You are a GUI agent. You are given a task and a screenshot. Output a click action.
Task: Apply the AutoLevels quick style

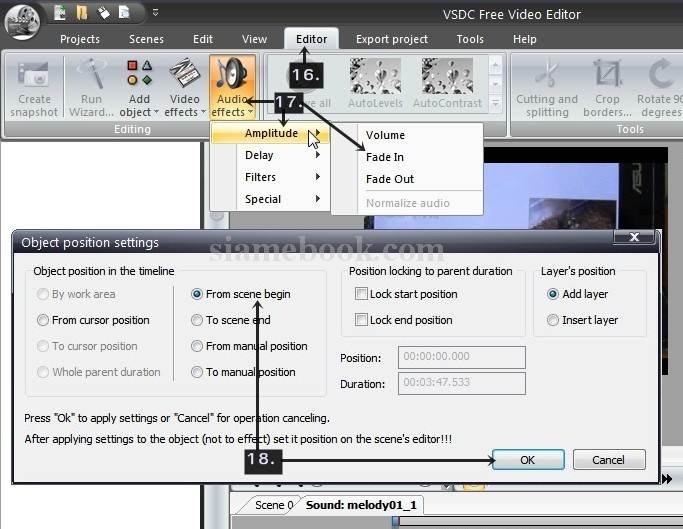tap(375, 84)
